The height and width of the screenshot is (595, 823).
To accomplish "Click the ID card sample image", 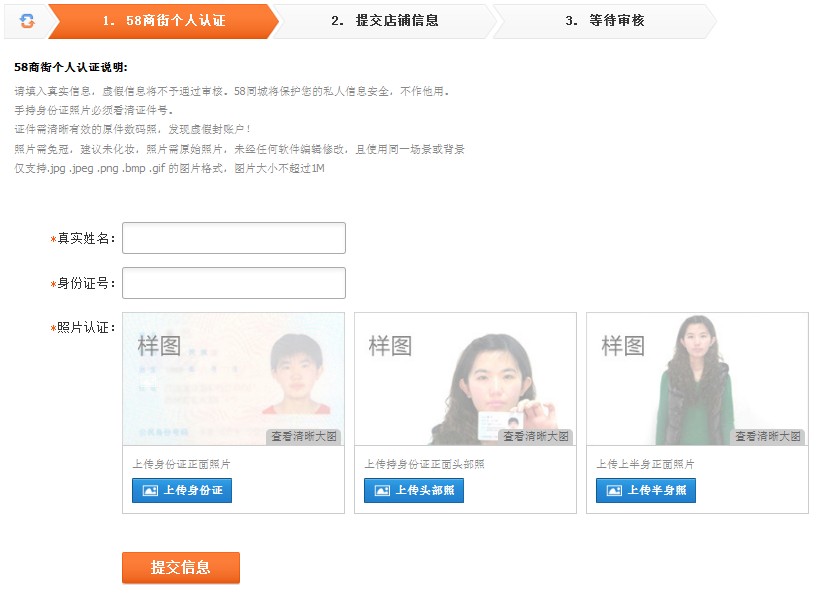I will point(233,375).
